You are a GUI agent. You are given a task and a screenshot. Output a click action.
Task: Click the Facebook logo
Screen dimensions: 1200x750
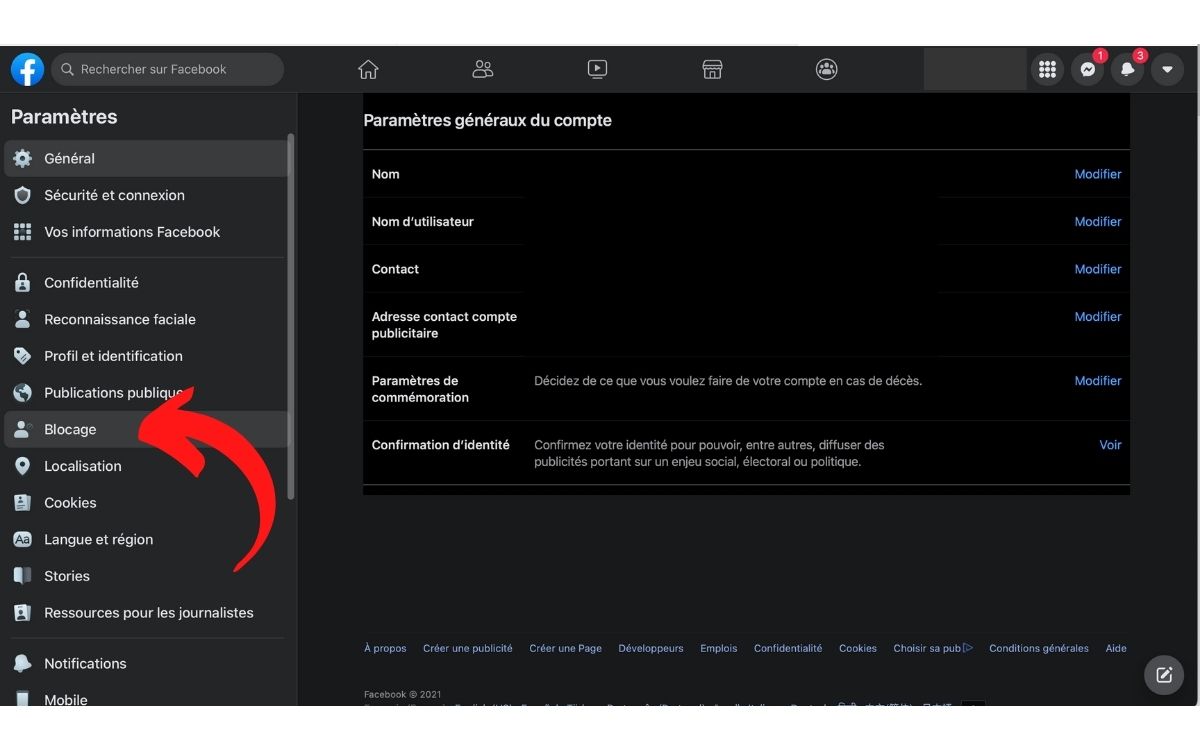27,70
